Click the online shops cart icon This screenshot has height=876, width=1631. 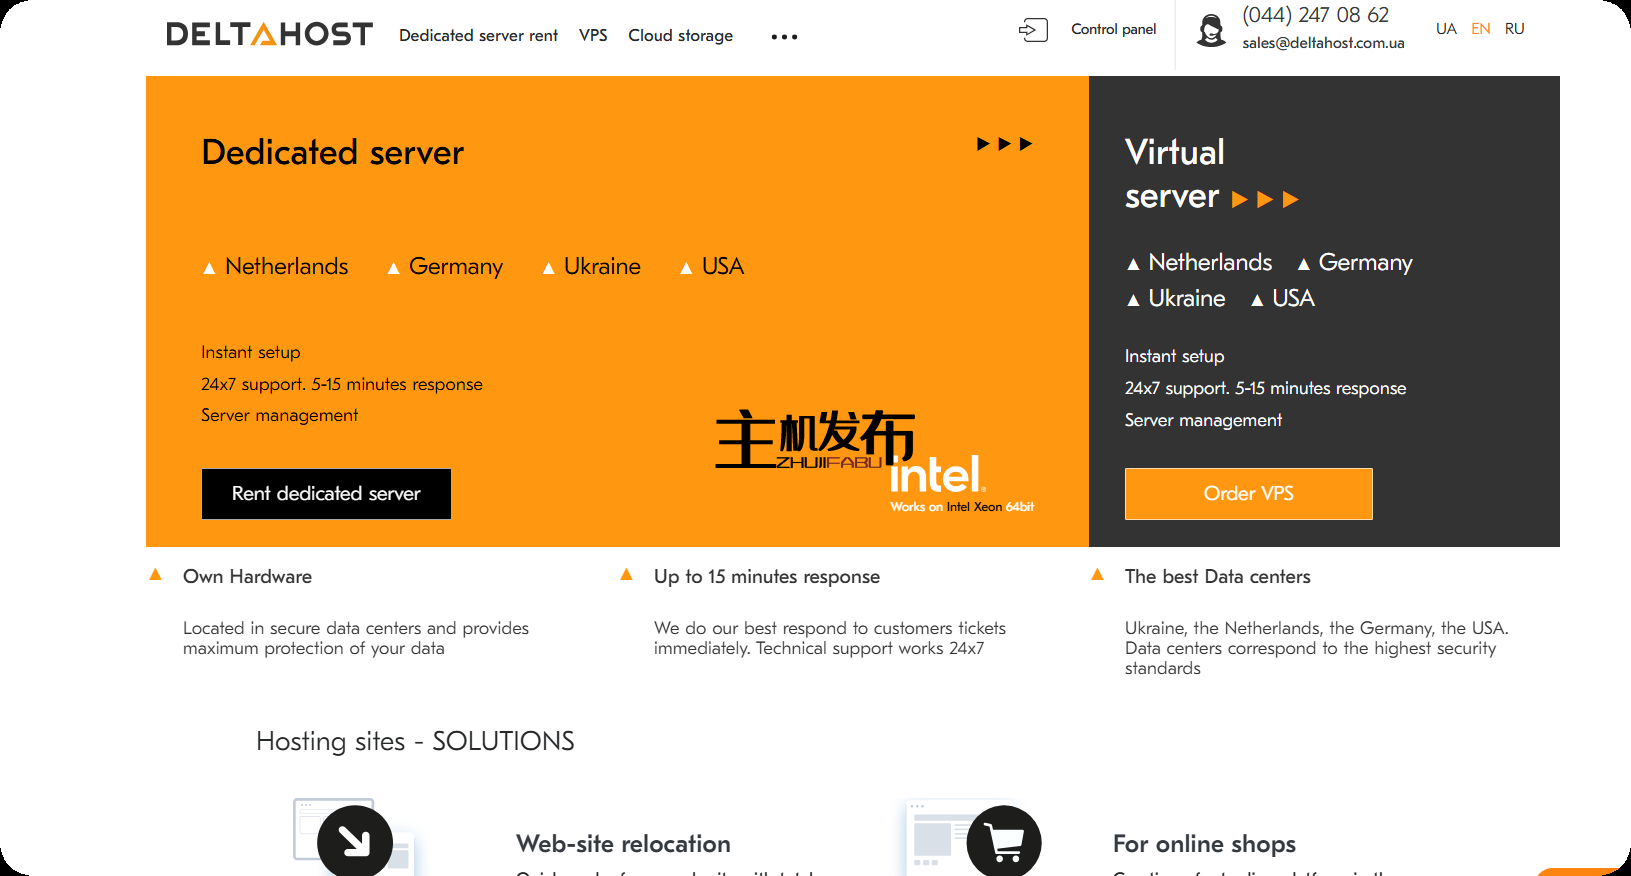tap(1004, 841)
